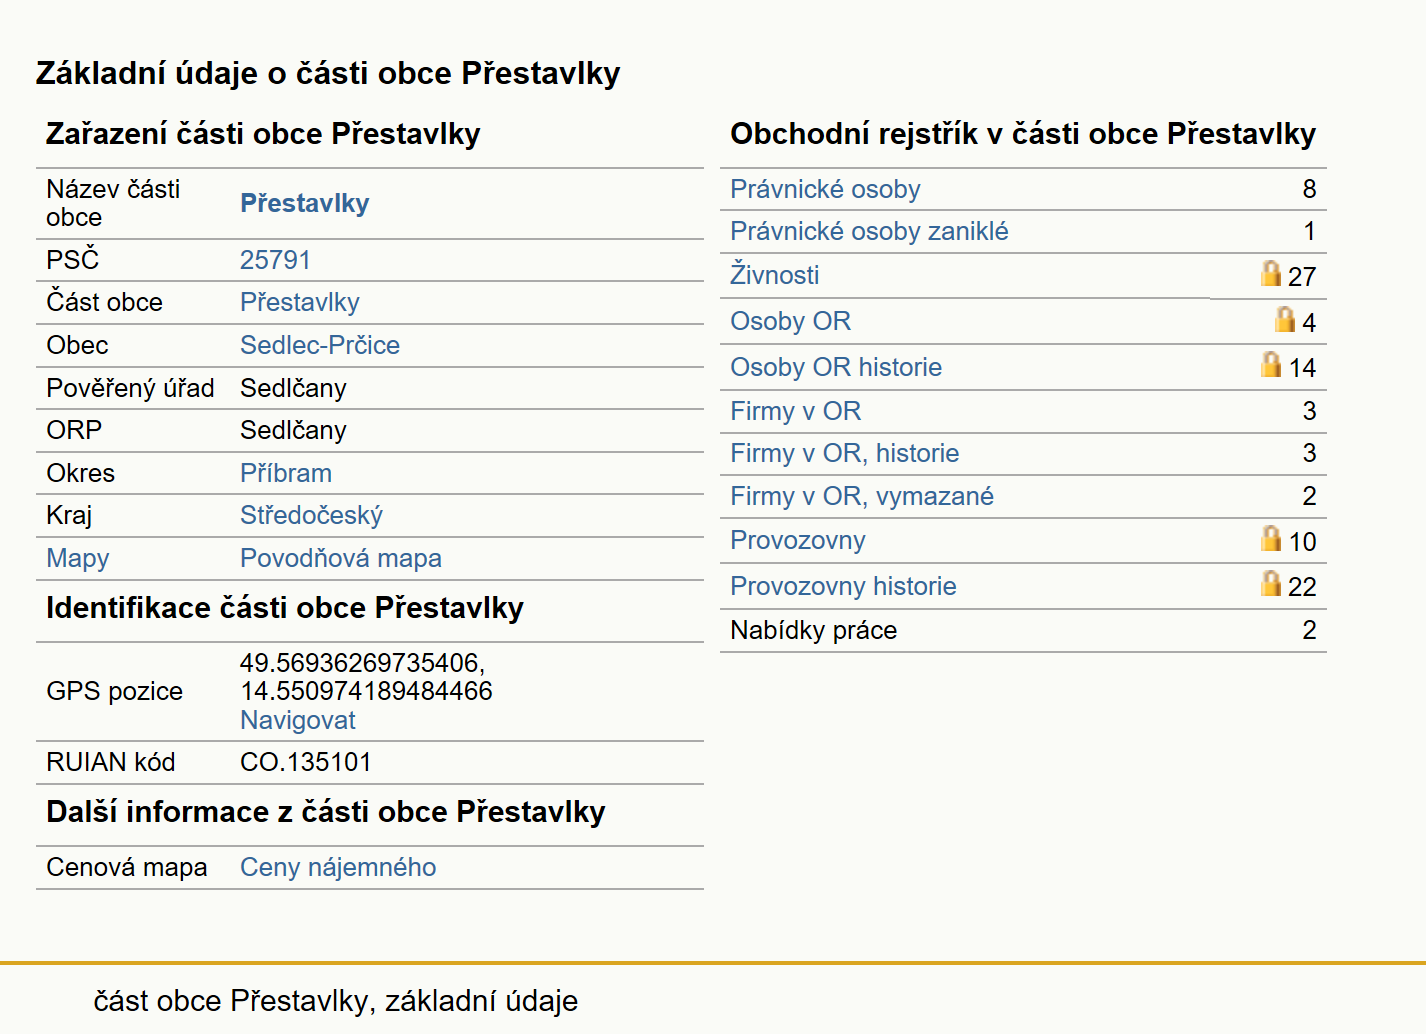Screen dimensions: 1426x1034
Task: Click the lock icon for Osoby OR historie
Action: (x=1270, y=364)
